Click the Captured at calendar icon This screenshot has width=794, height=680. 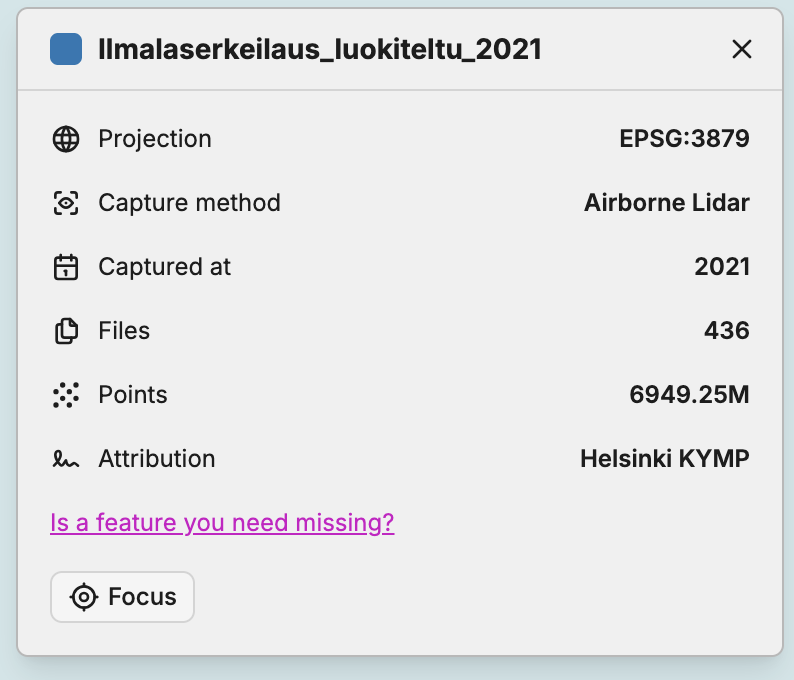point(66,267)
